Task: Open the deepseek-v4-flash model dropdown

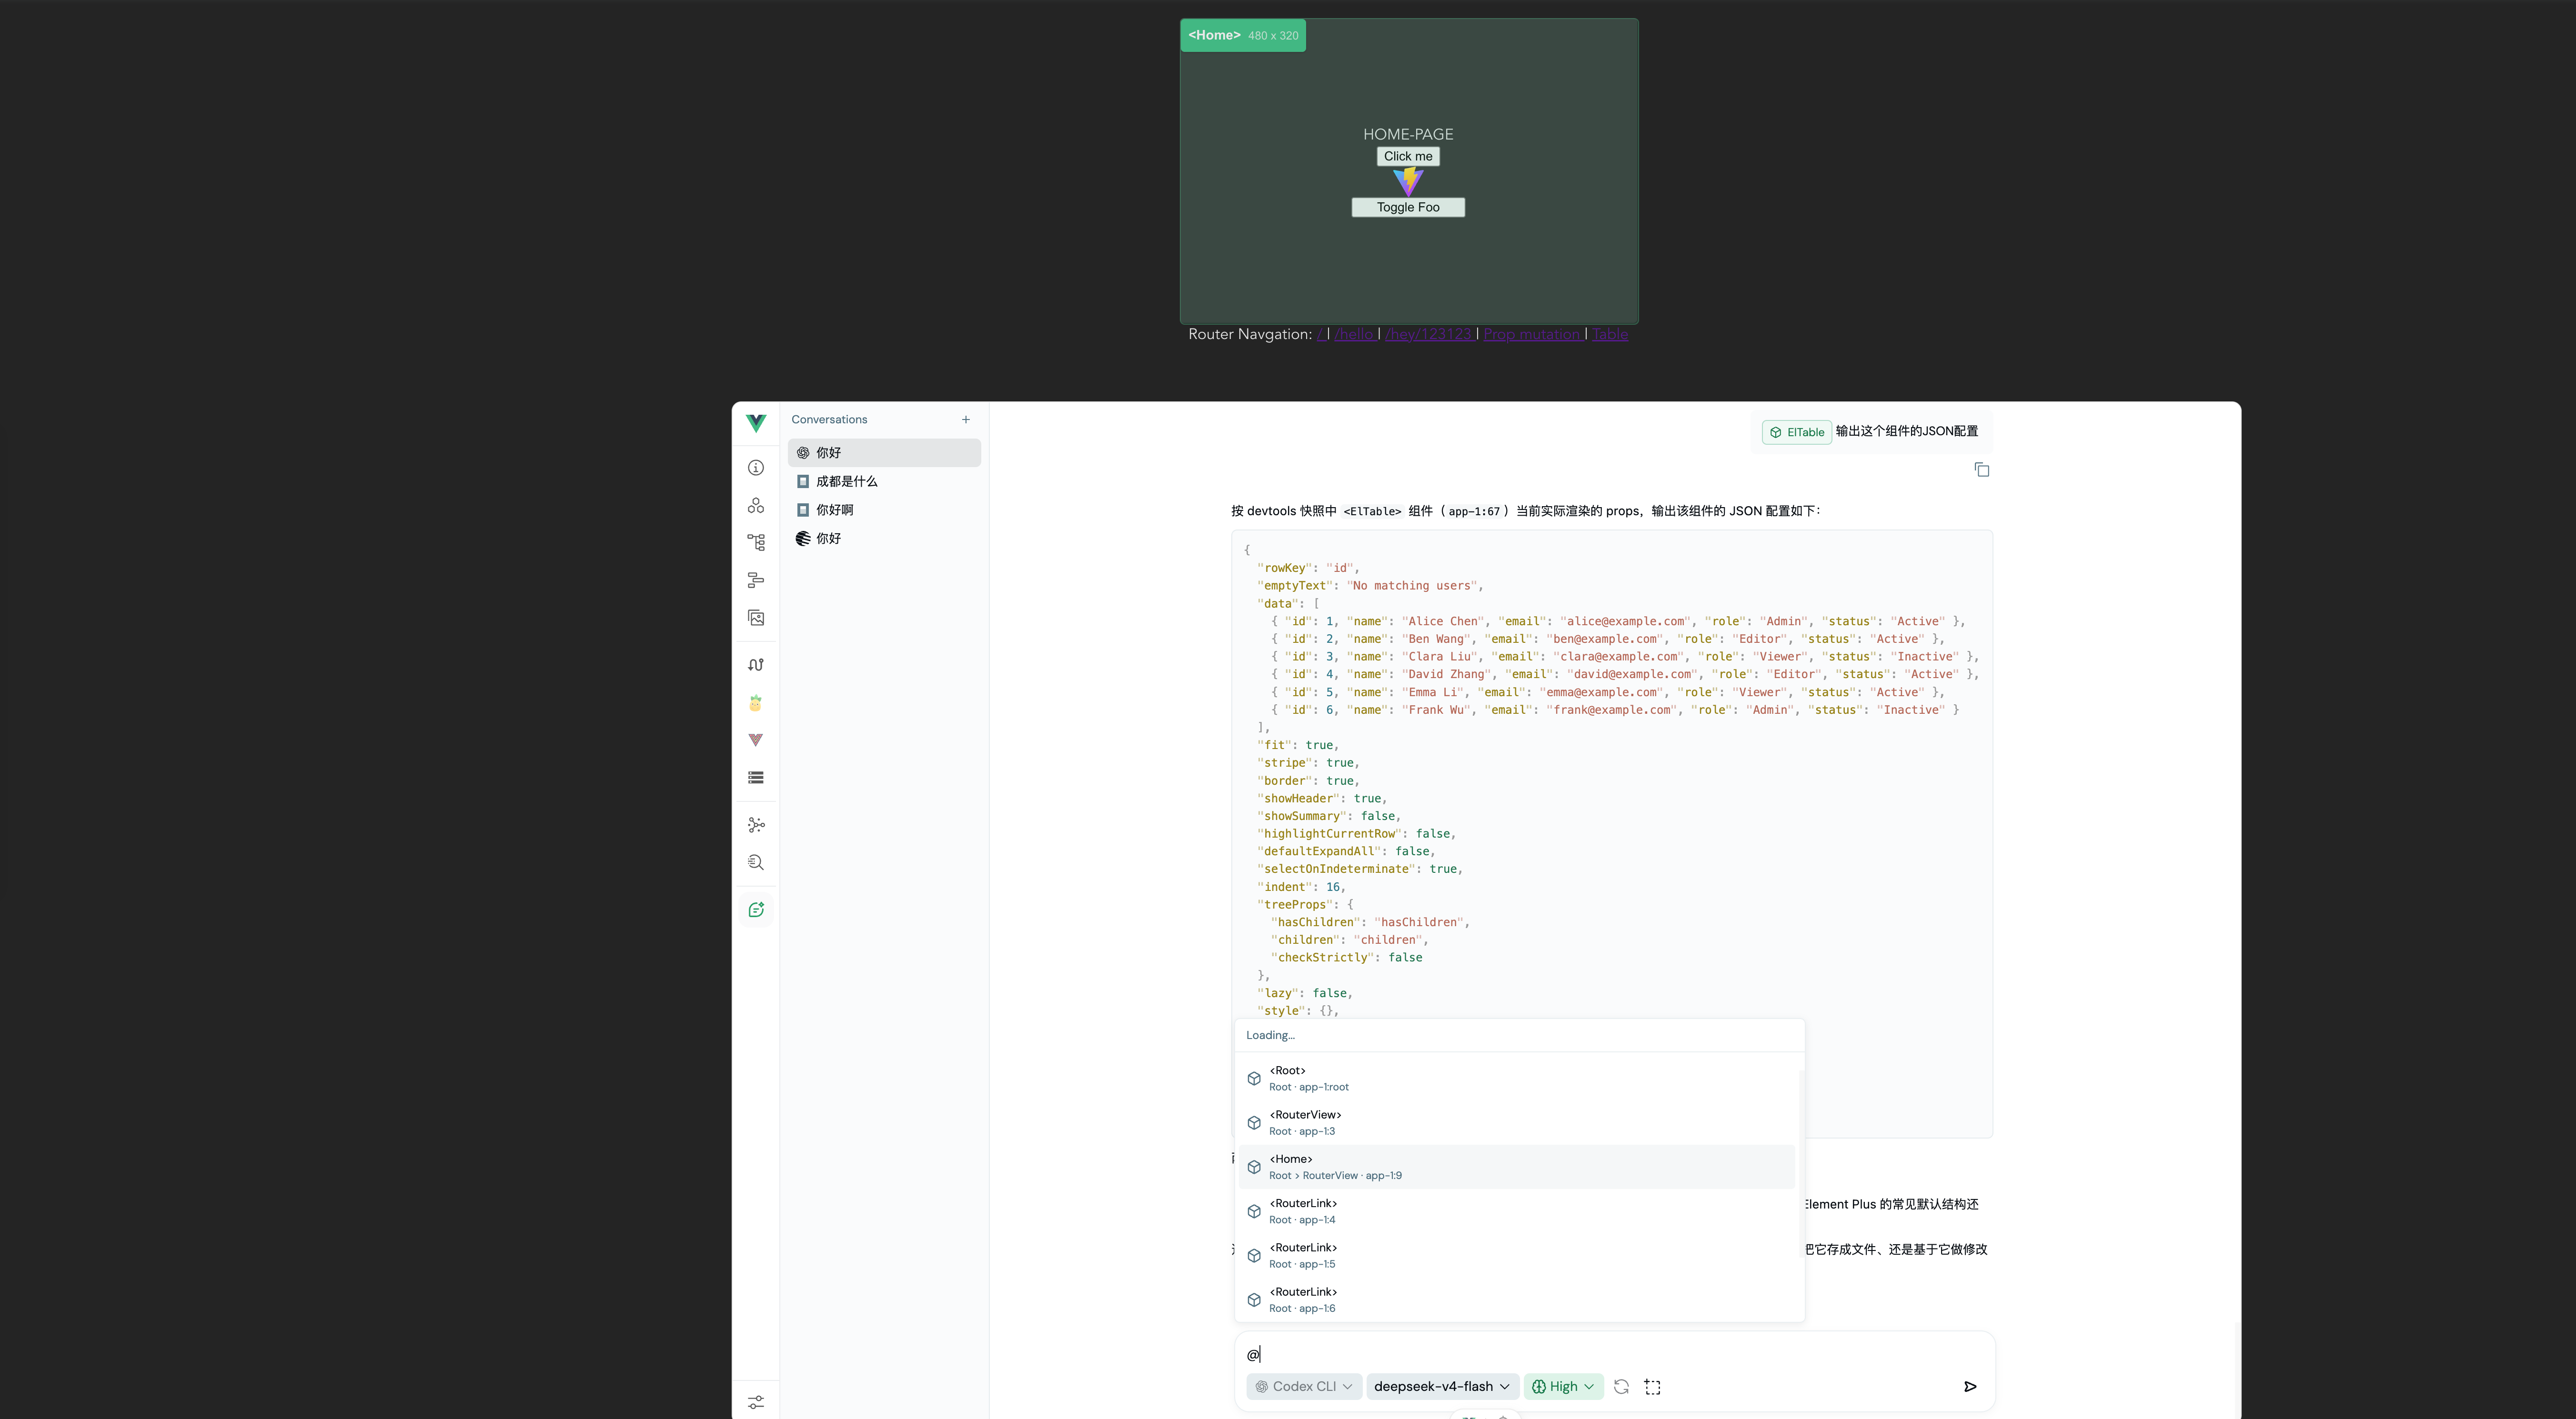Action: (x=1442, y=1386)
